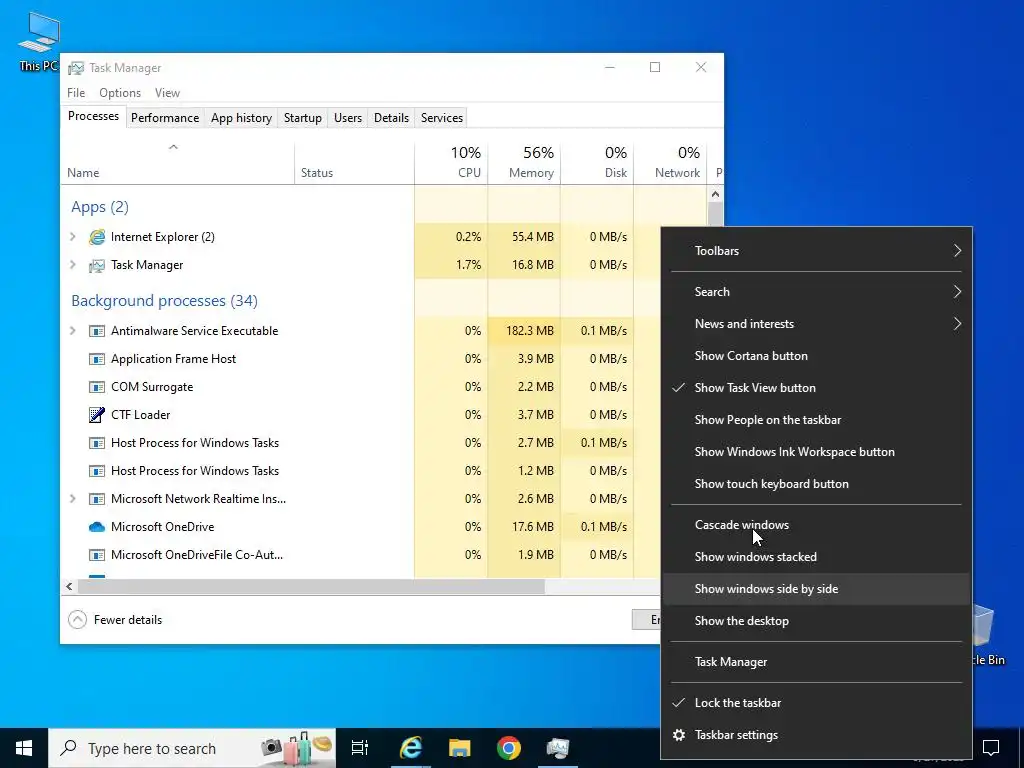Choose Show the desktop
Viewport: 1024px width, 768px height.
pyautogui.click(x=816, y=621)
